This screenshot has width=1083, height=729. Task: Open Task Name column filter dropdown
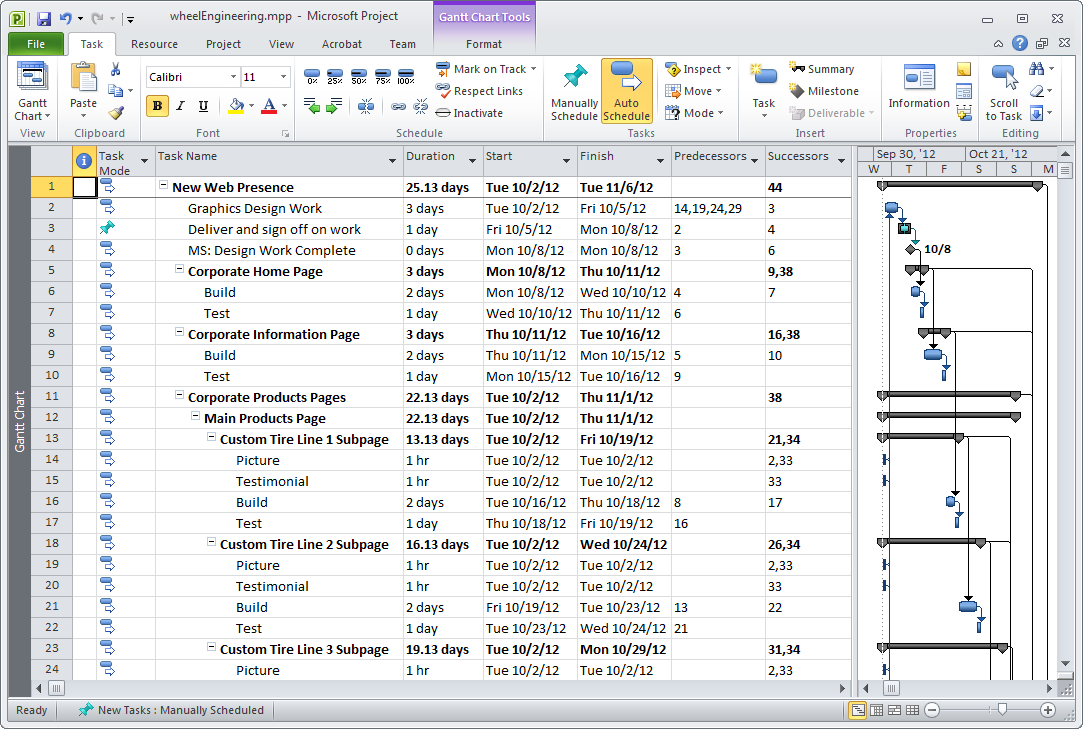tap(392, 161)
